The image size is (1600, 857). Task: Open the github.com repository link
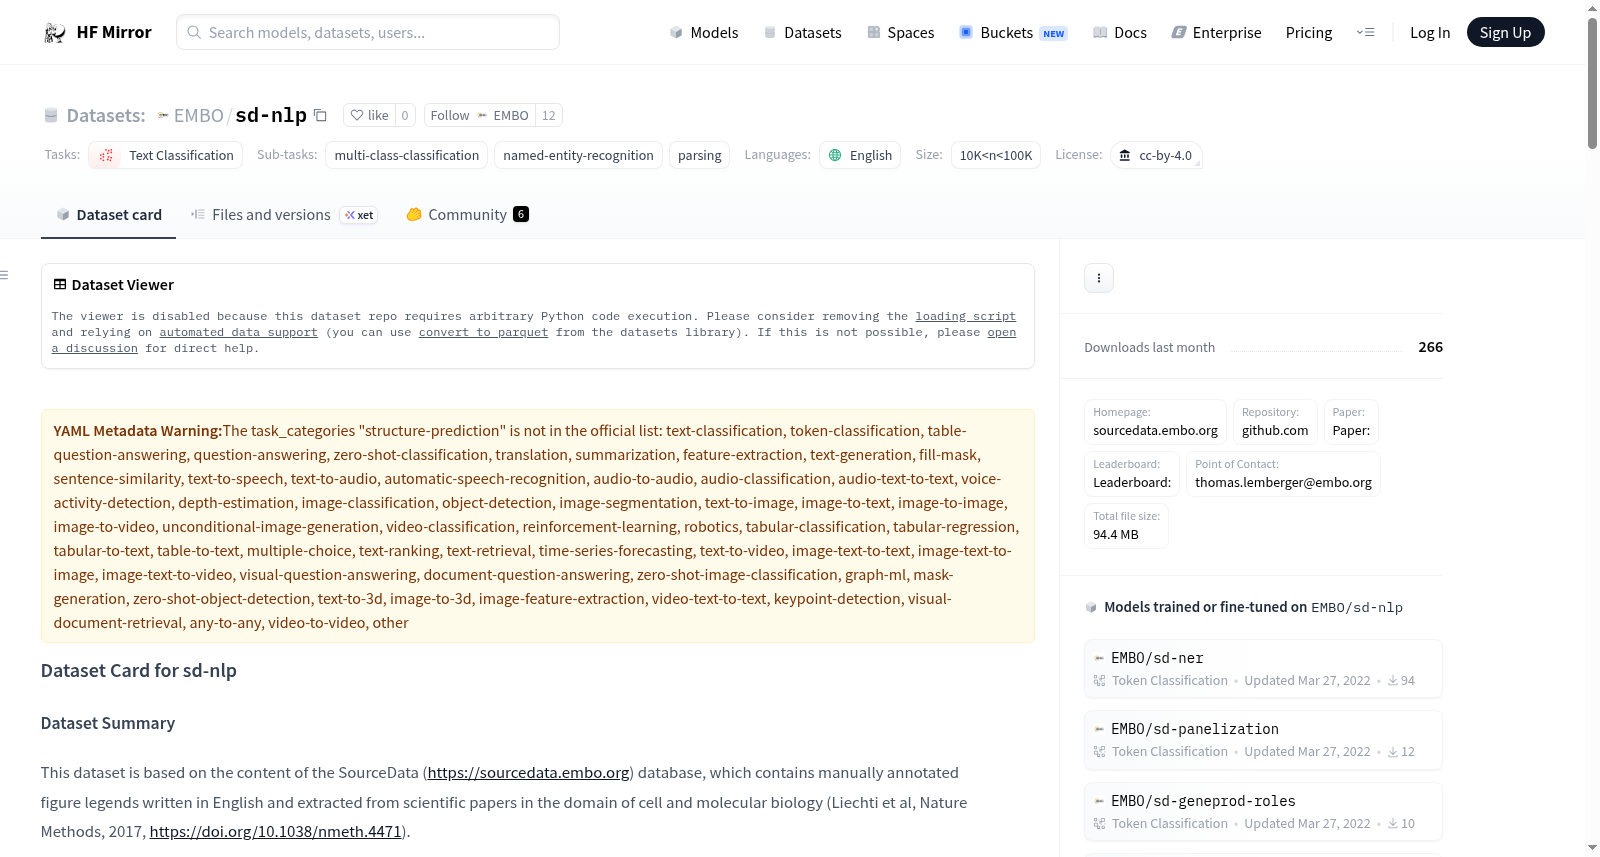tap(1275, 431)
